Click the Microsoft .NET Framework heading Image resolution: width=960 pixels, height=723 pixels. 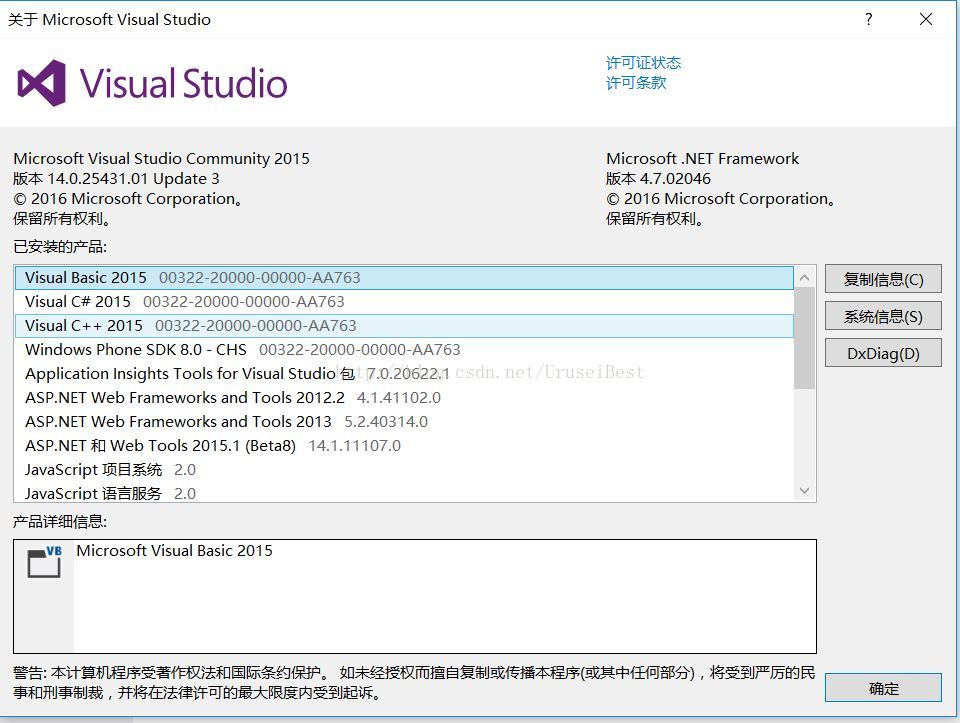click(x=702, y=159)
